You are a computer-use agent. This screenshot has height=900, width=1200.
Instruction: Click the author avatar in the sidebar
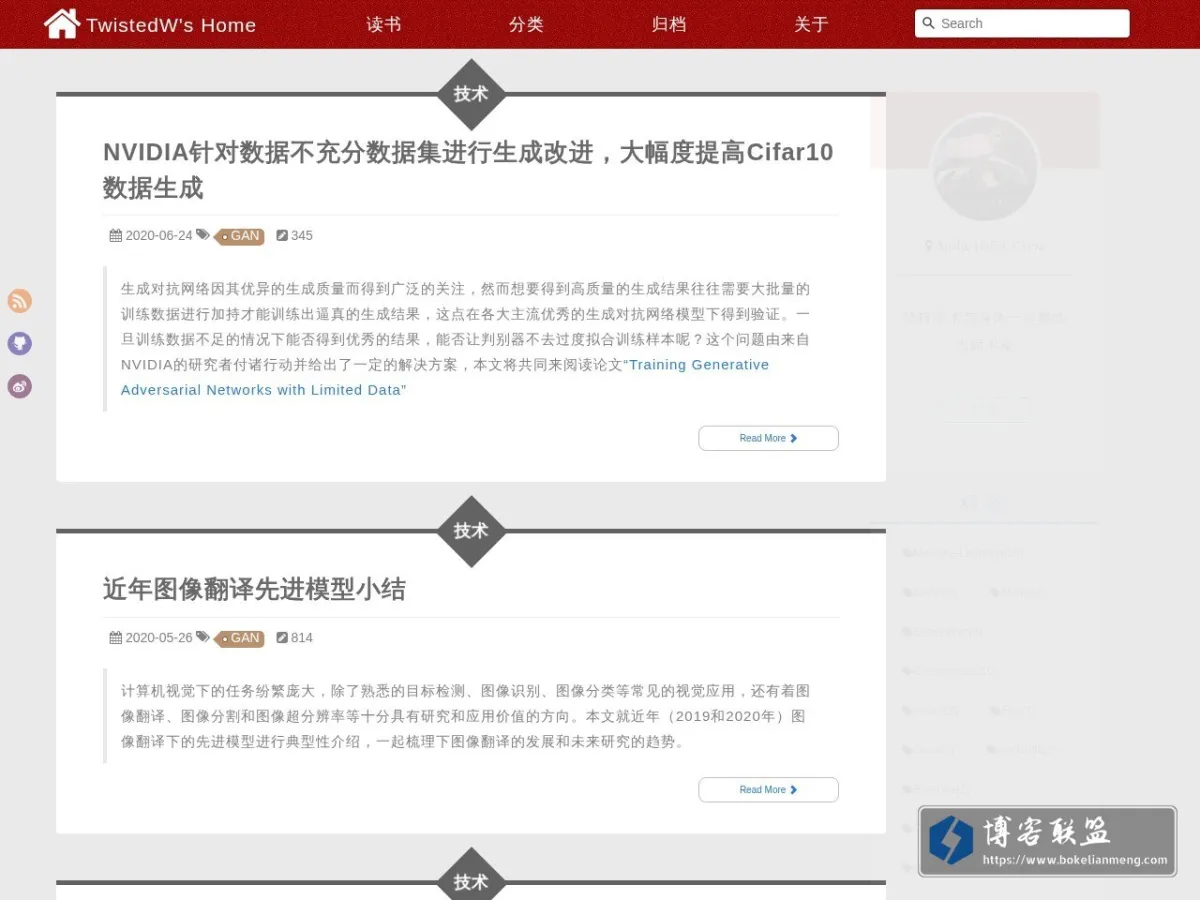(984, 168)
